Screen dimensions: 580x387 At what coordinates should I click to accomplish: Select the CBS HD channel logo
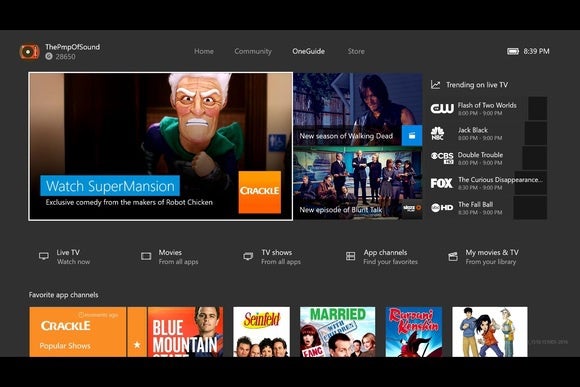[x=442, y=158]
